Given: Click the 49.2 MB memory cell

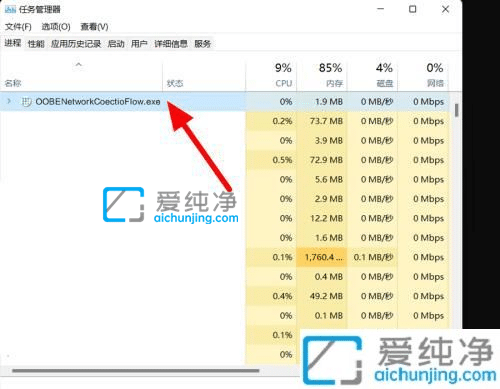Looking at the screenshot, I should coord(322,296).
